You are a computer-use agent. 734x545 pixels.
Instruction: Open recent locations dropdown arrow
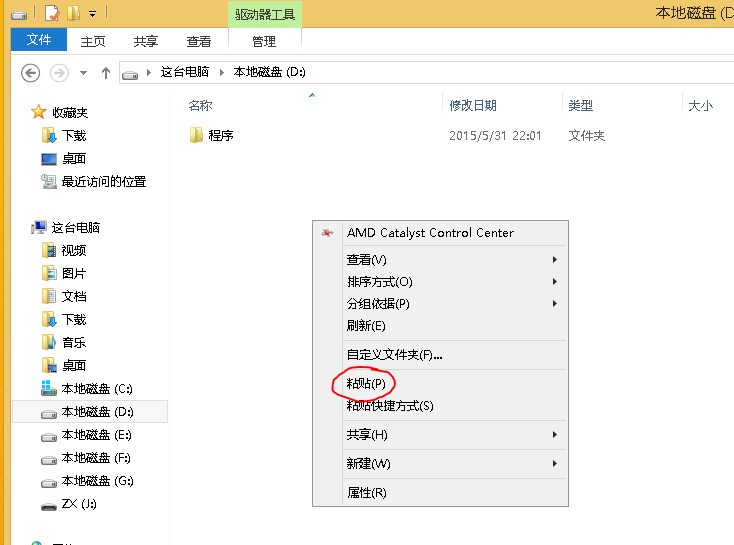pos(83,73)
